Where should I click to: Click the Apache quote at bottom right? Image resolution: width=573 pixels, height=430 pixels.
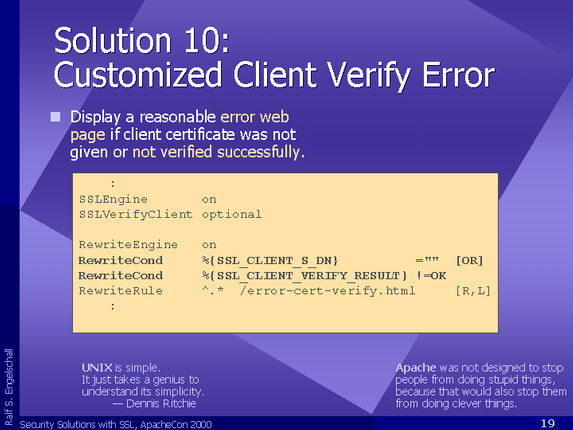click(481, 385)
